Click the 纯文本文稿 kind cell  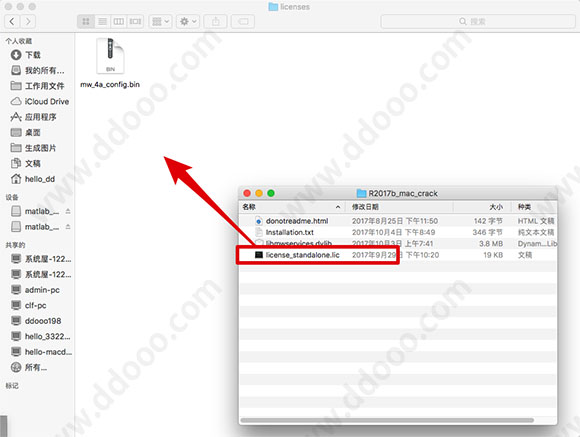coord(536,232)
